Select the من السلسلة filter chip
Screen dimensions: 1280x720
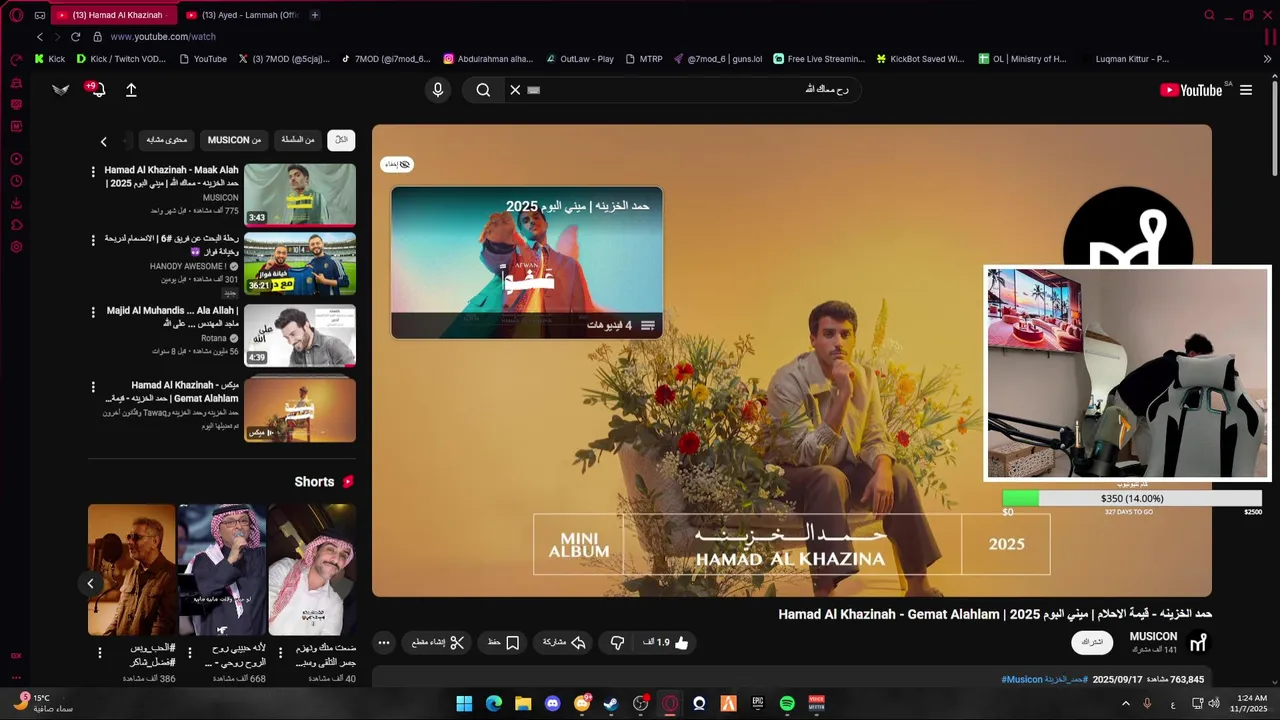click(x=298, y=140)
